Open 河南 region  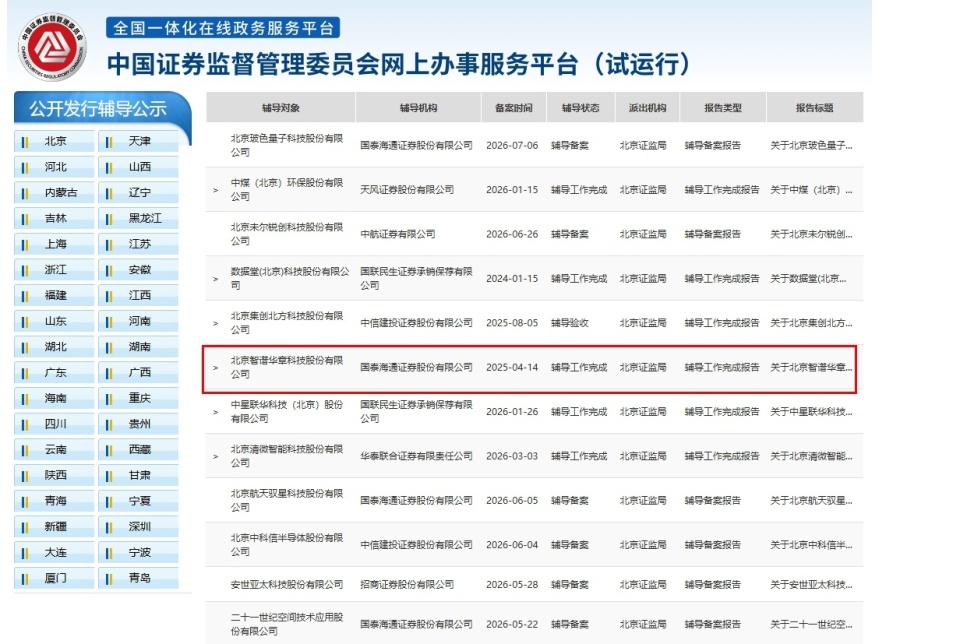138,321
